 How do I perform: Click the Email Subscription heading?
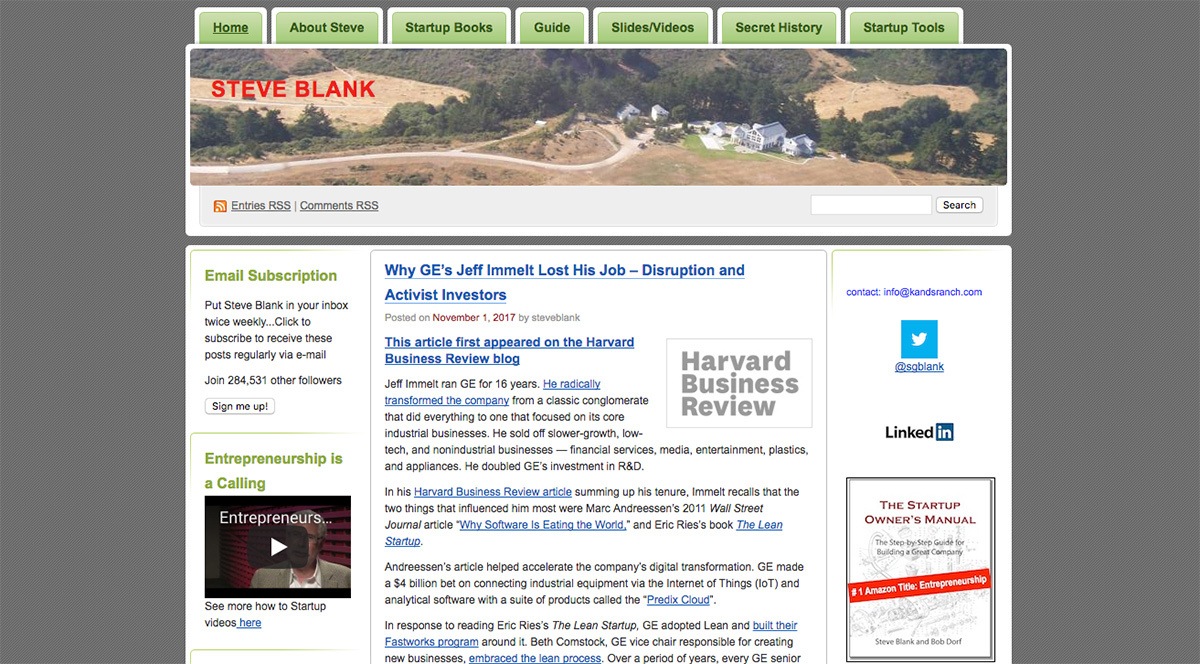[x=271, y=276]
